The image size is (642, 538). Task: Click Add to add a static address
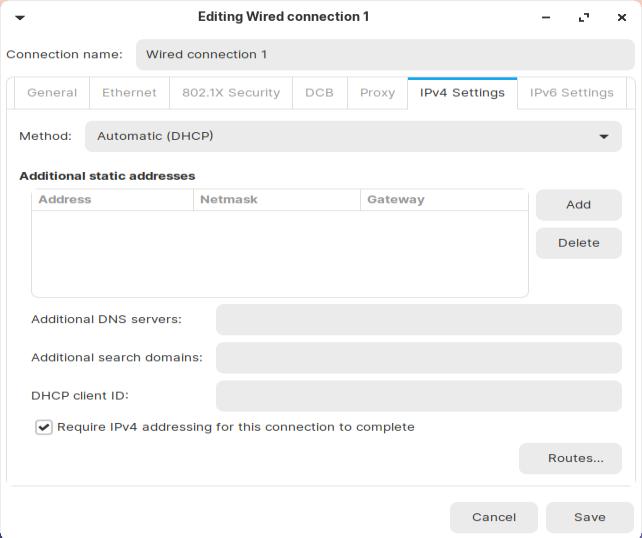578,205
